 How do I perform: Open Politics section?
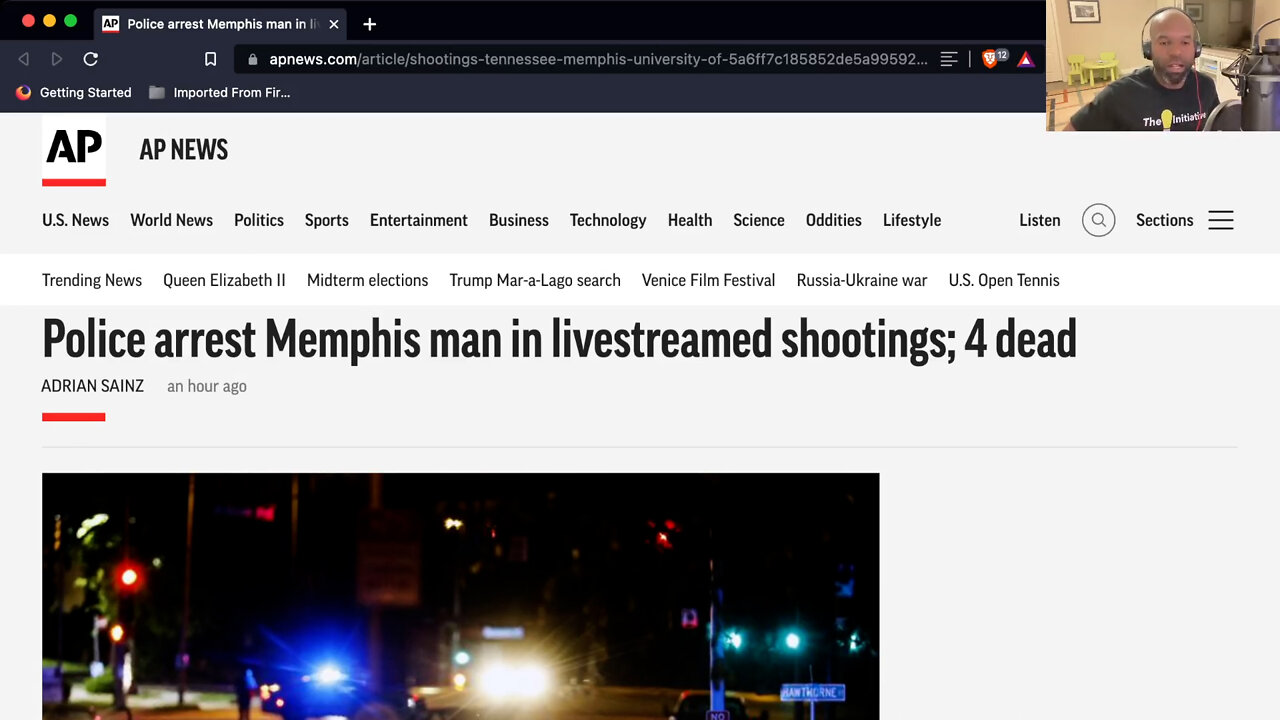pyautogui.click(x=259, y=220)
